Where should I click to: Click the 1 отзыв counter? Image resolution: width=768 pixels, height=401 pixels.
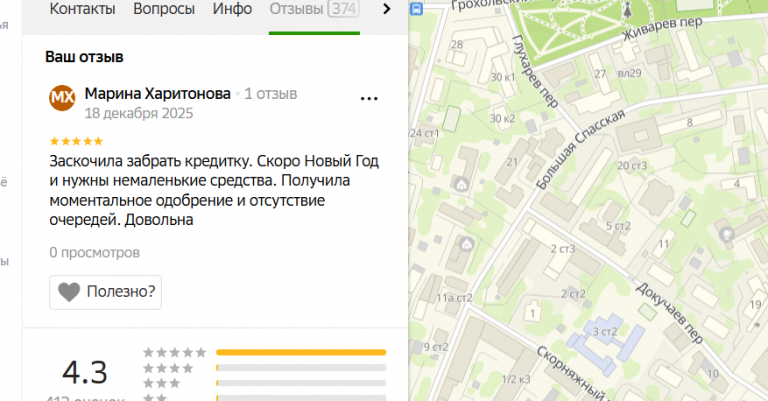[270, 94]
